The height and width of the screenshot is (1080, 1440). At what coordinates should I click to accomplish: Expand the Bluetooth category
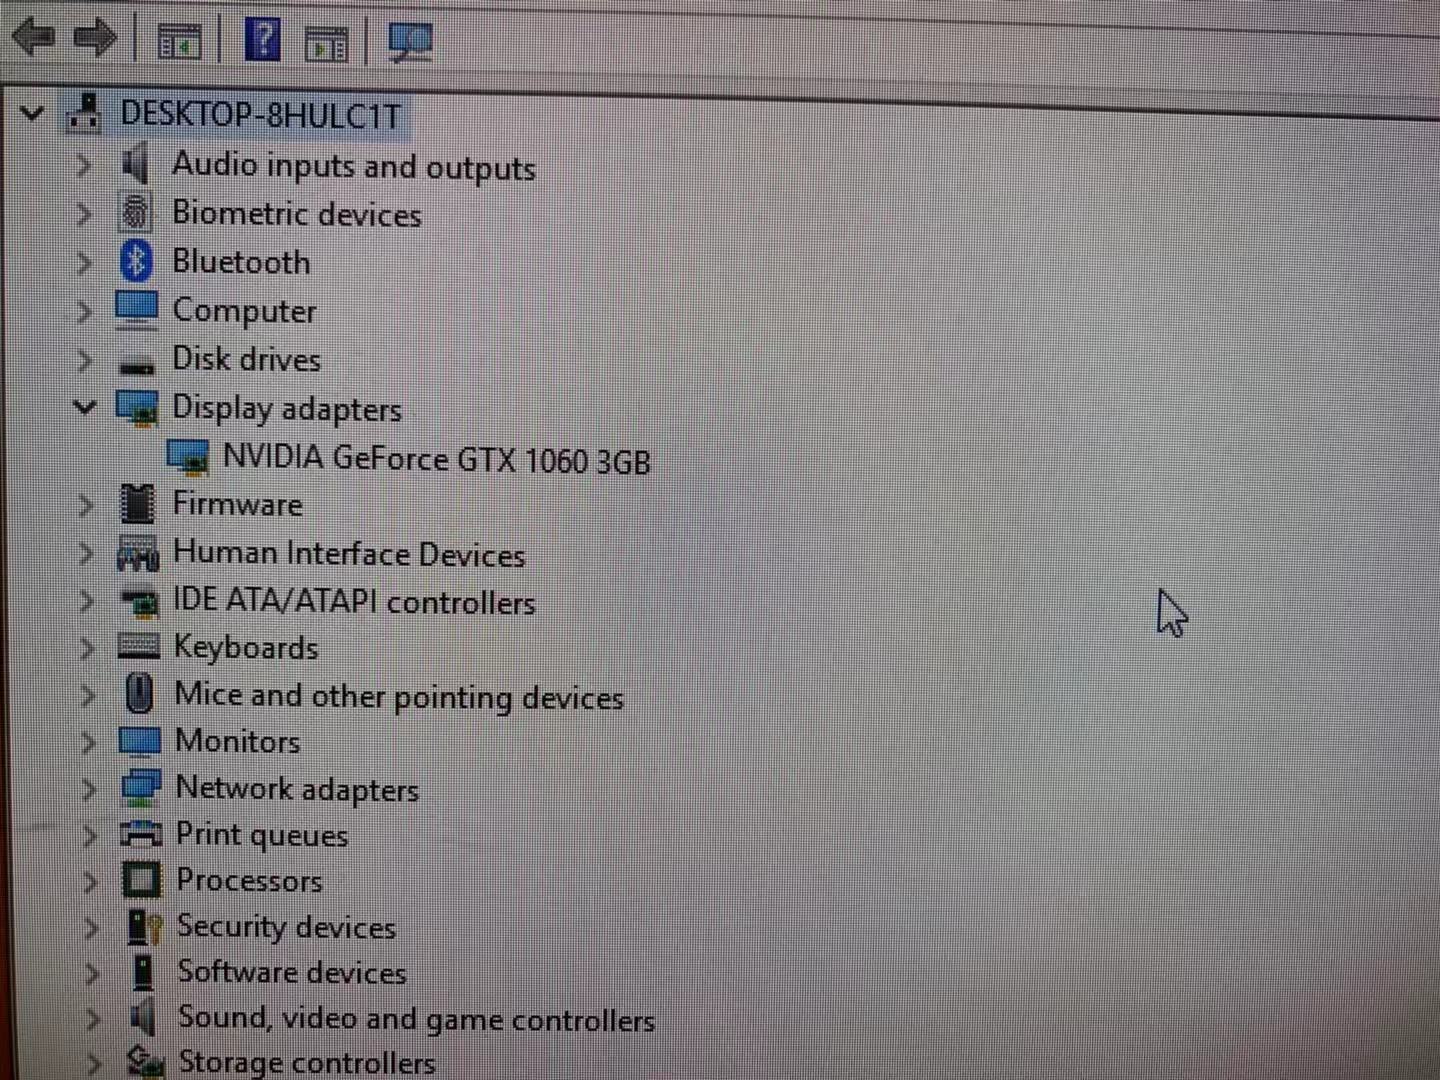click(x=84, y=262)
